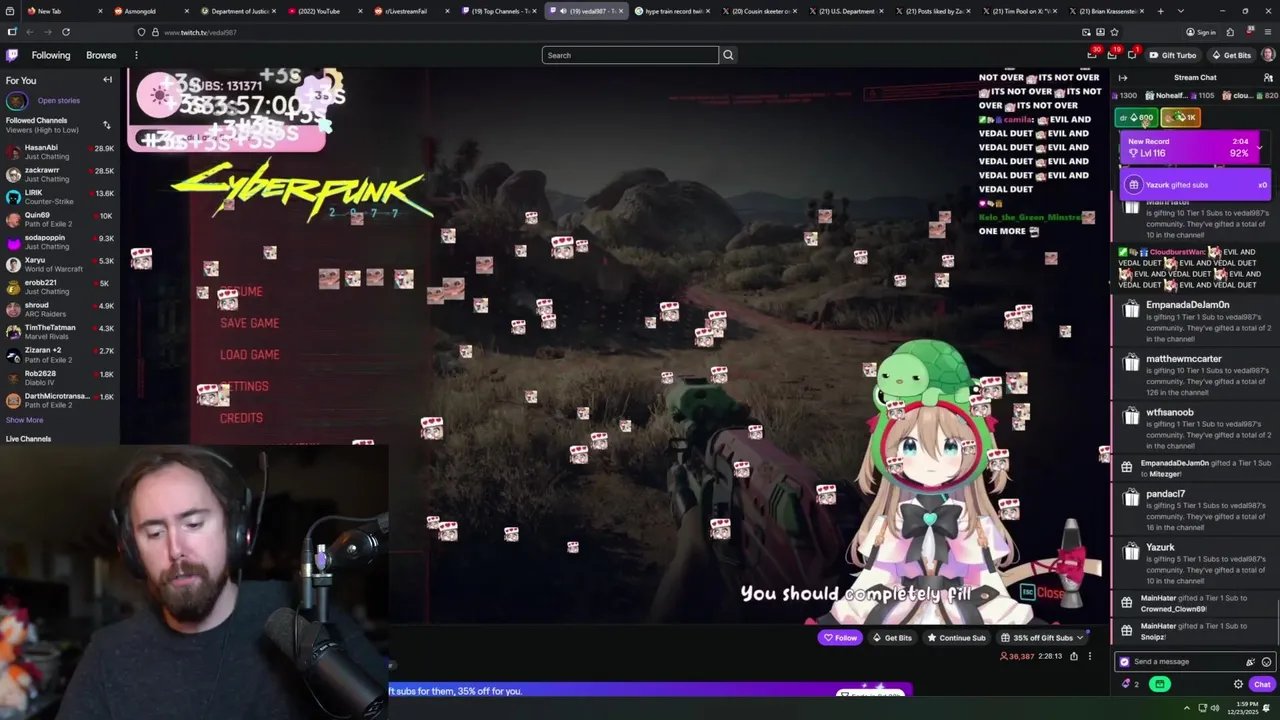Open Xaryu channel in sidebar
Viewport: 1280px width, 720px height.
pos(60,265)
